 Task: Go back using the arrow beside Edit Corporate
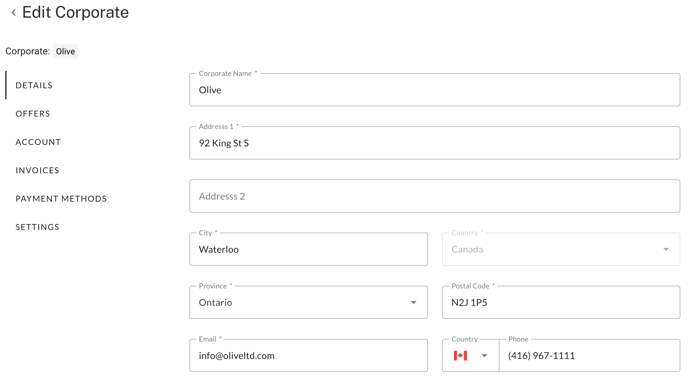(x=13, y=13)
